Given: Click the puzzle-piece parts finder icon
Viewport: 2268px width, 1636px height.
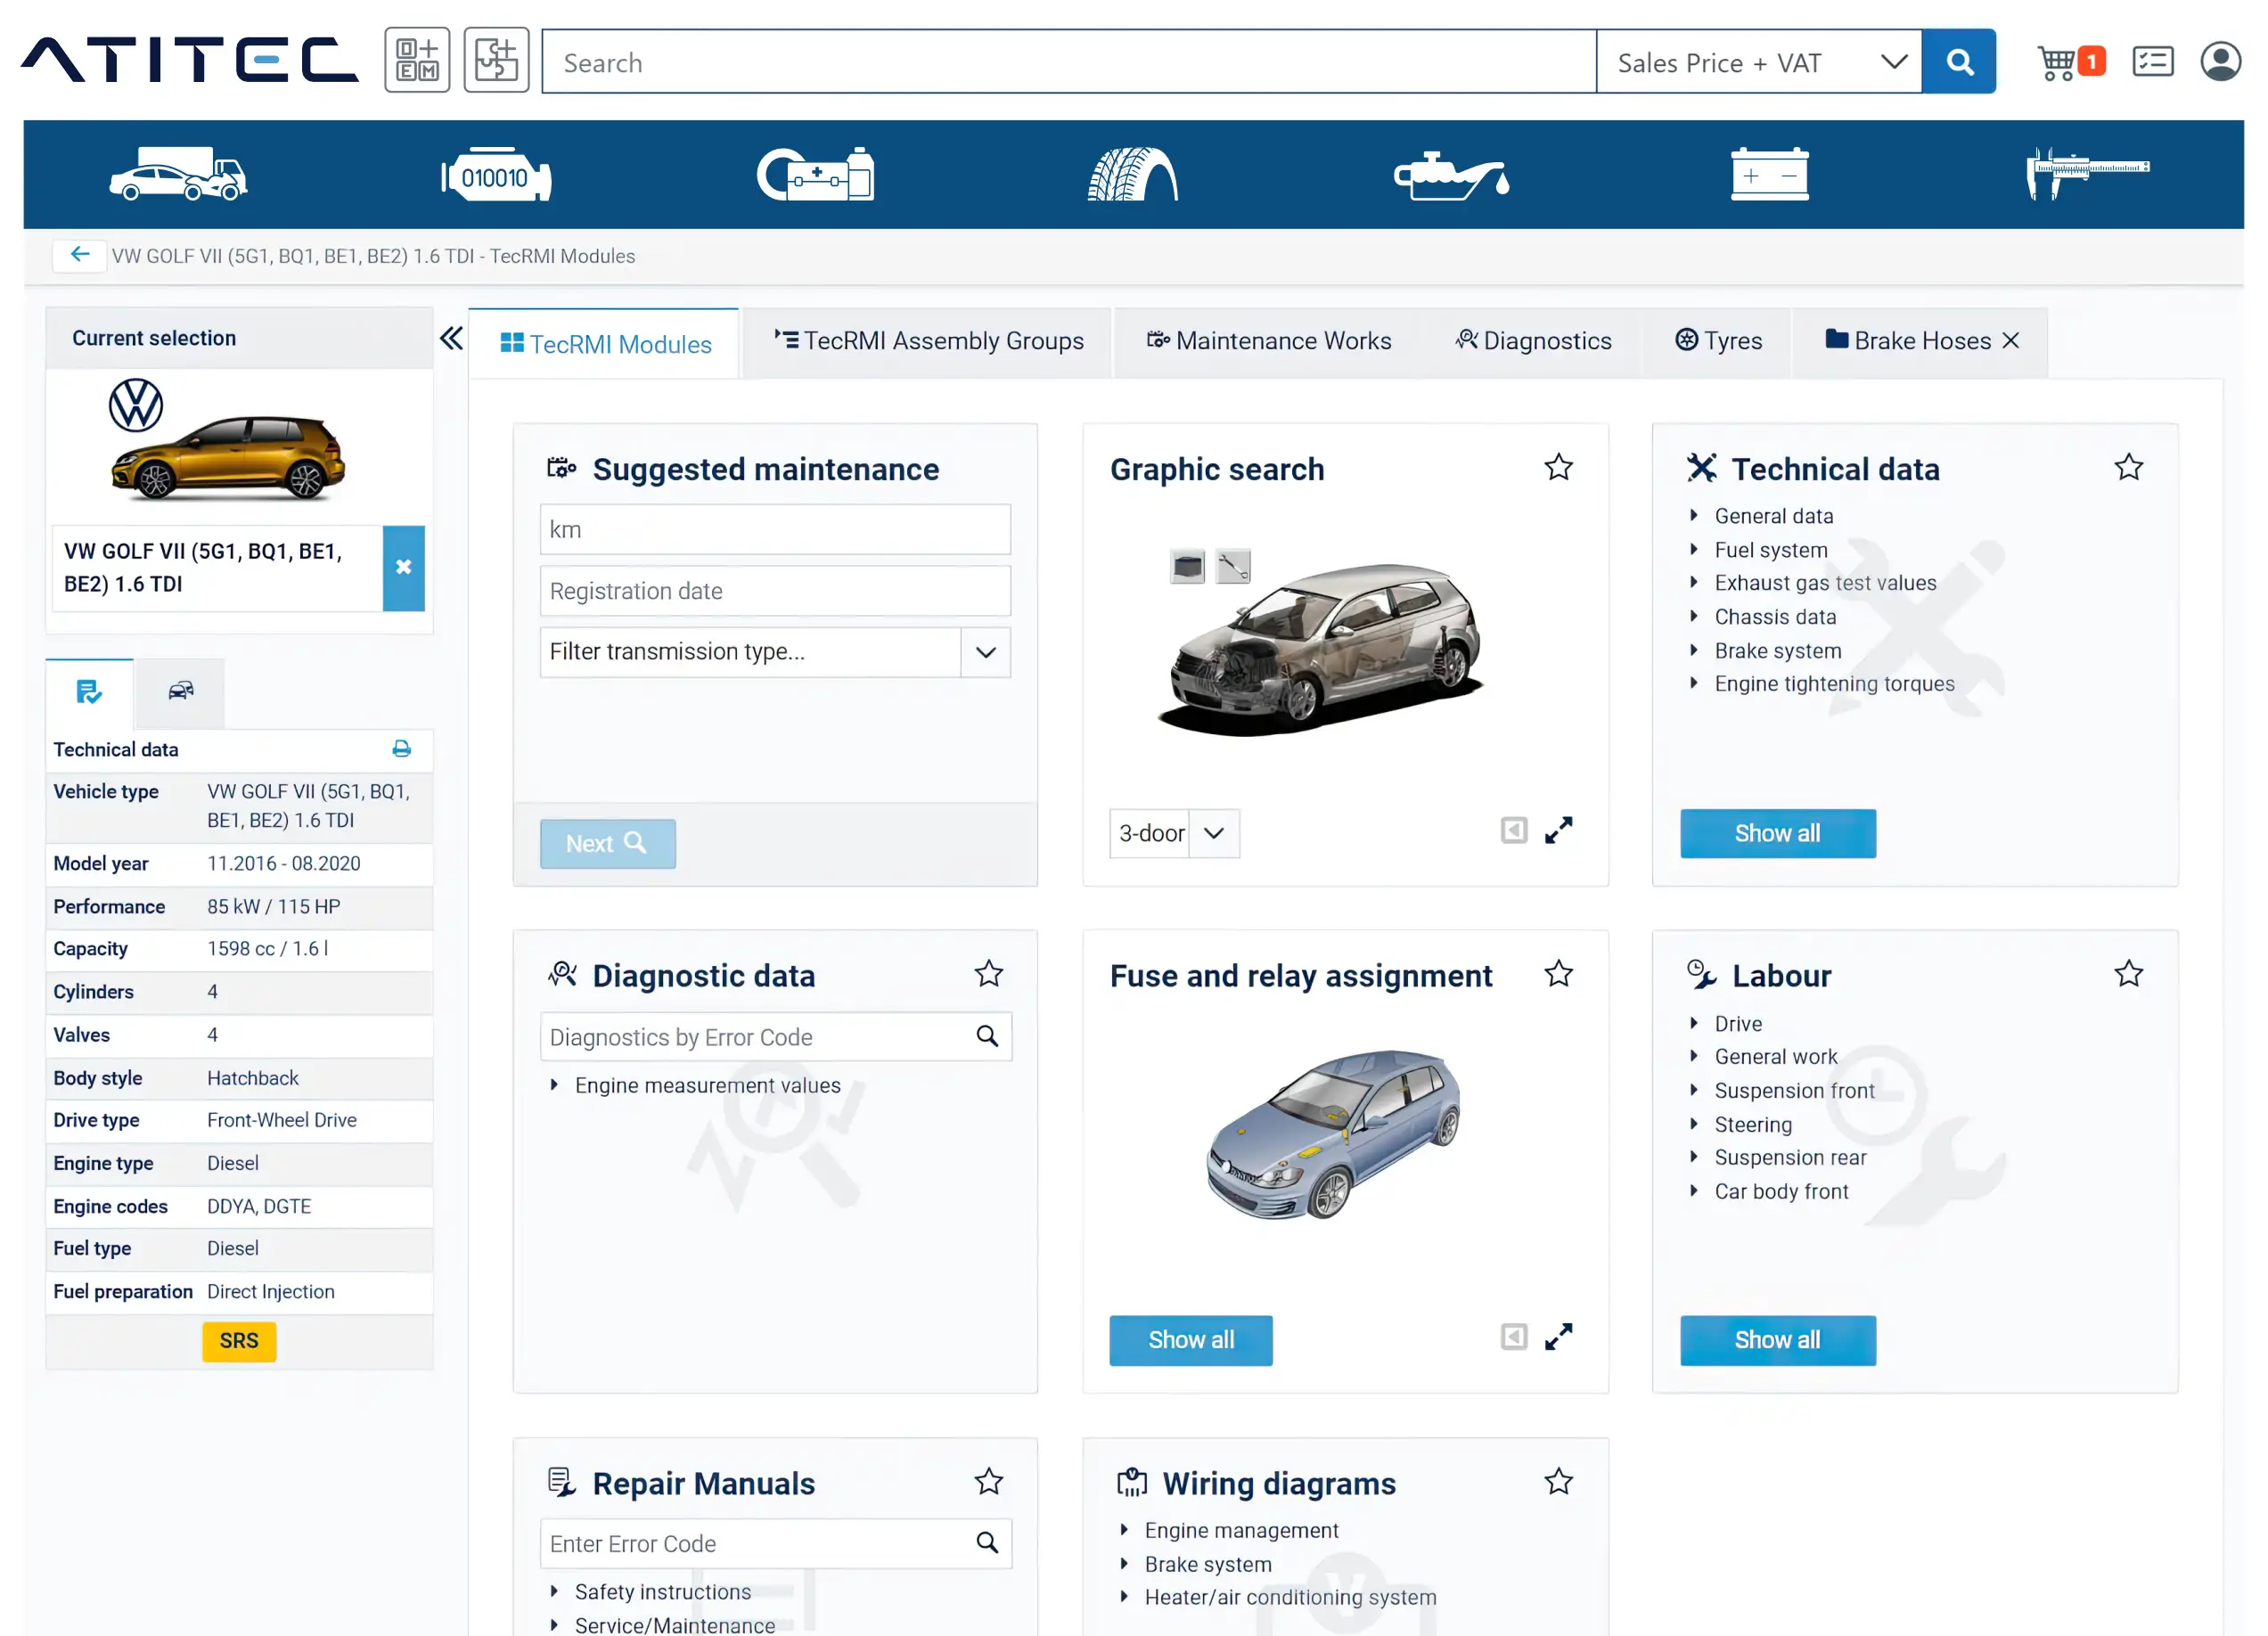Looking at the screenshot, I should (x=496, y=60).
